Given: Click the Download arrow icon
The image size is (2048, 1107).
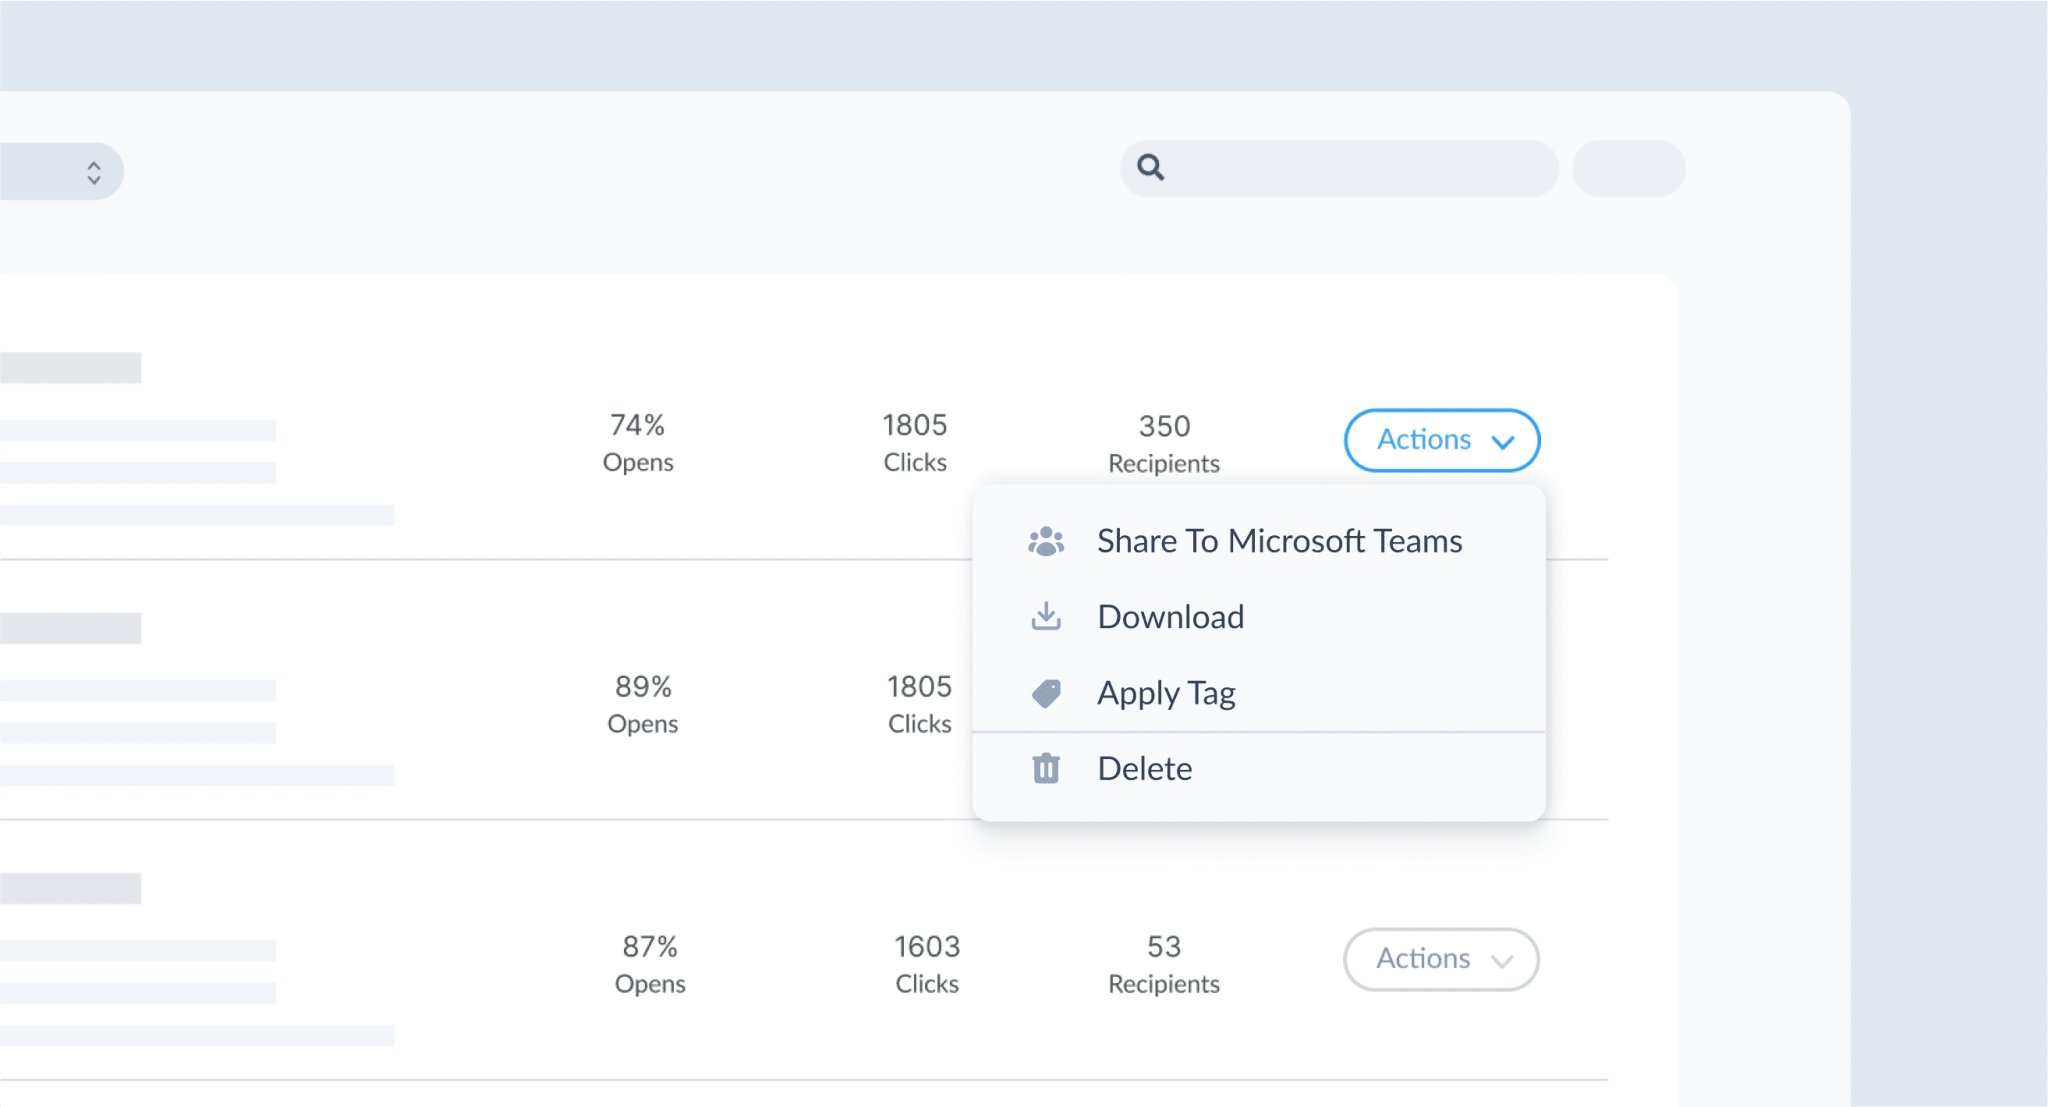Looking at the screenshot, I should [x=1046, y=616].
